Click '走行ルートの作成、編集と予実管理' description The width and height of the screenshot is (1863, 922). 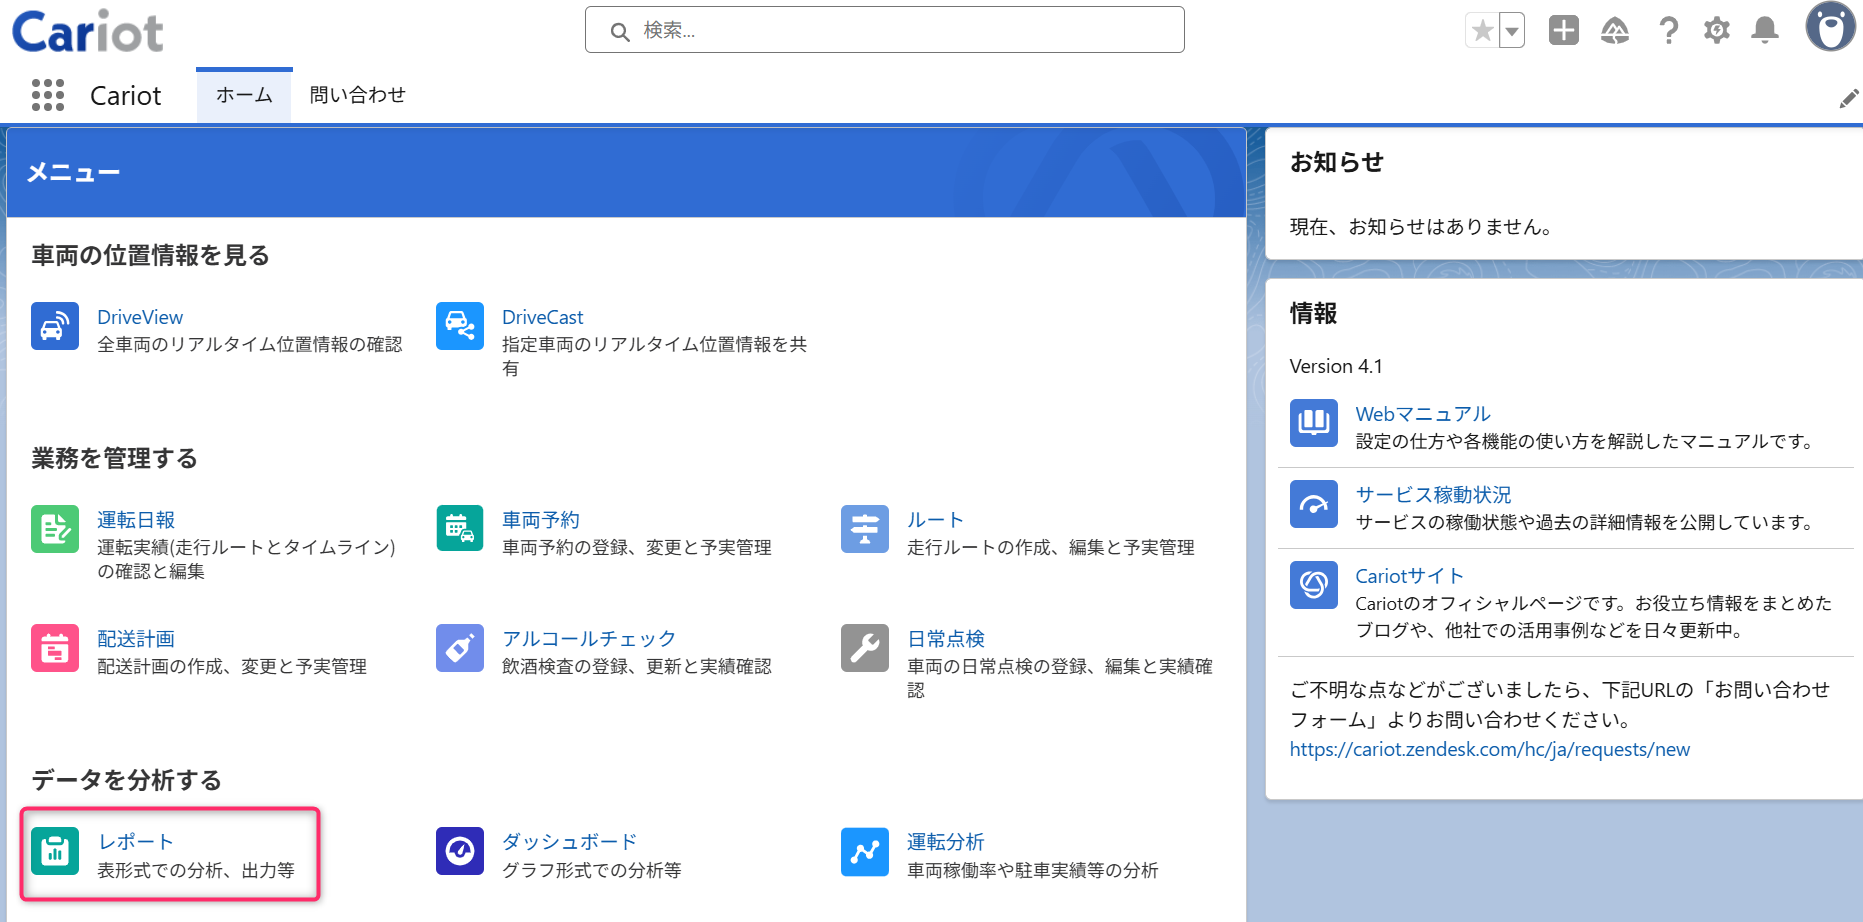pyautogui.click(x=1051, y=547)
